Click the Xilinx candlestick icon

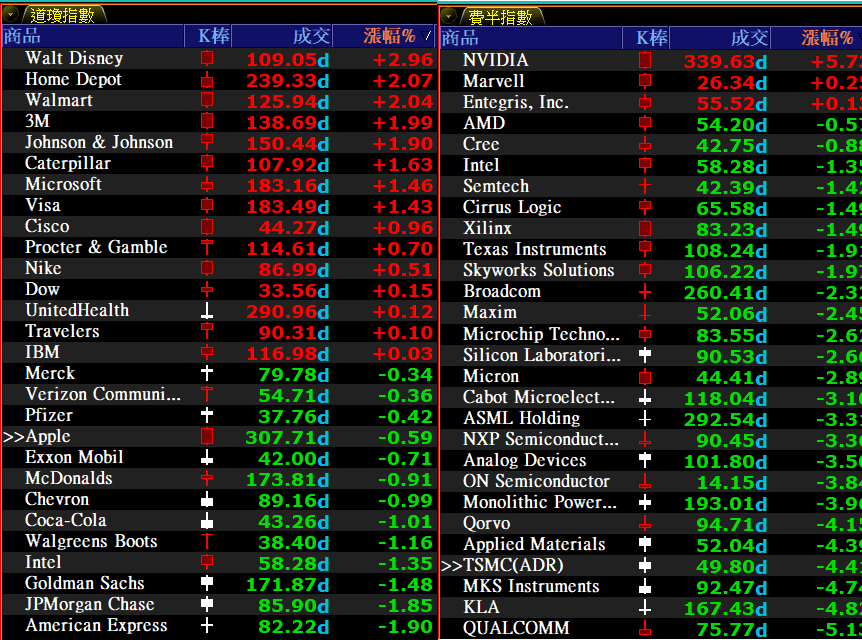click(x=645, y=228)
